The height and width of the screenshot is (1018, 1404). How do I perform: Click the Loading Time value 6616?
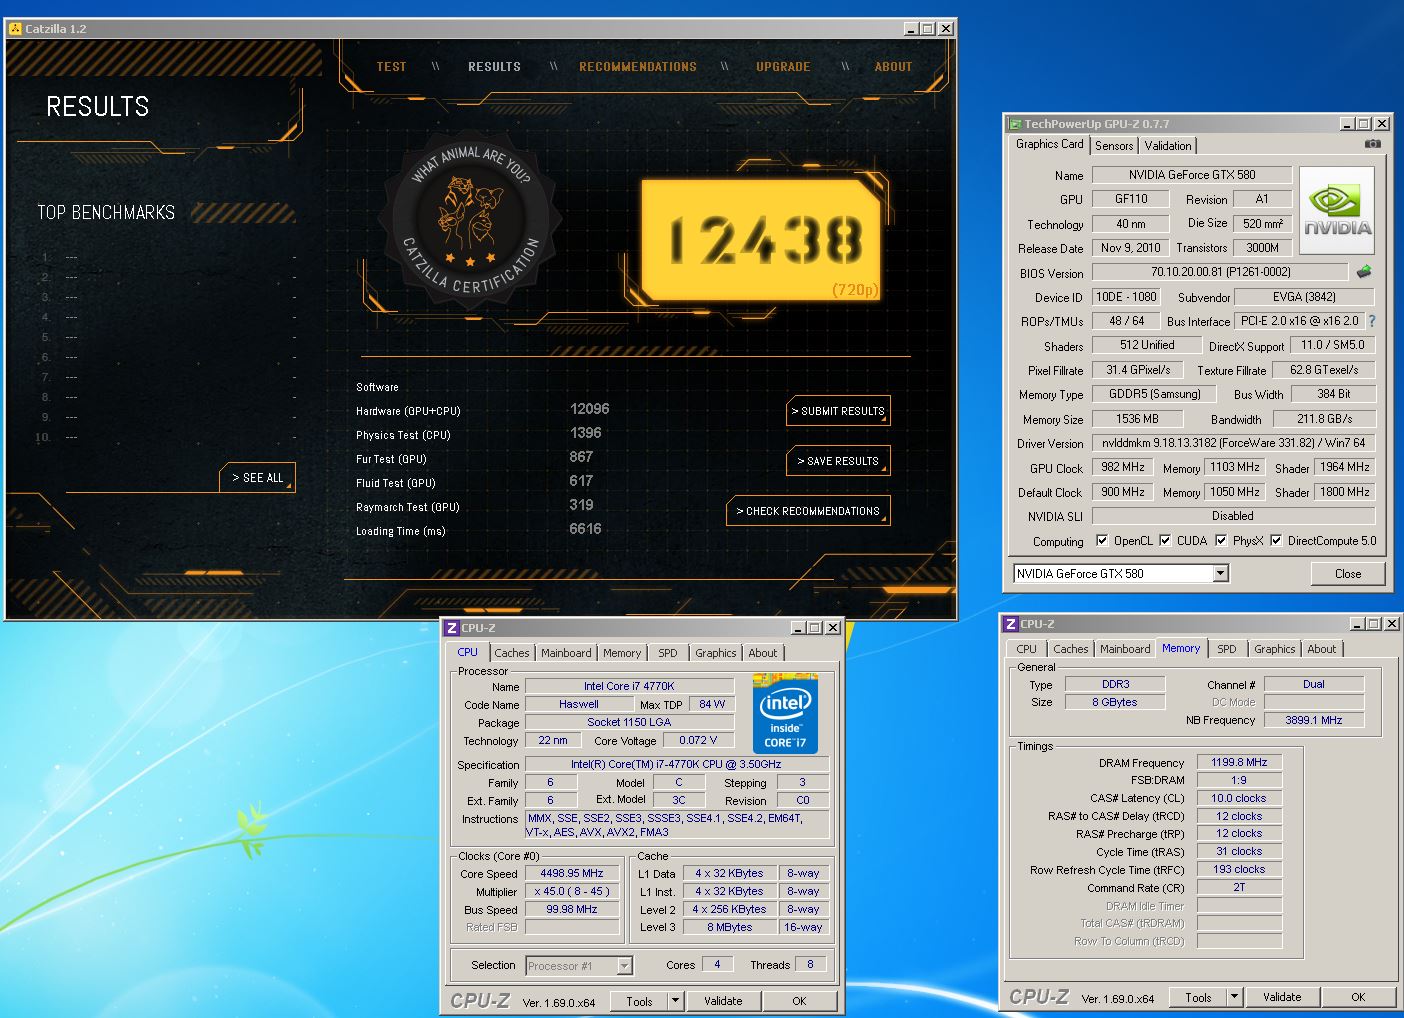tap(585, 529)
